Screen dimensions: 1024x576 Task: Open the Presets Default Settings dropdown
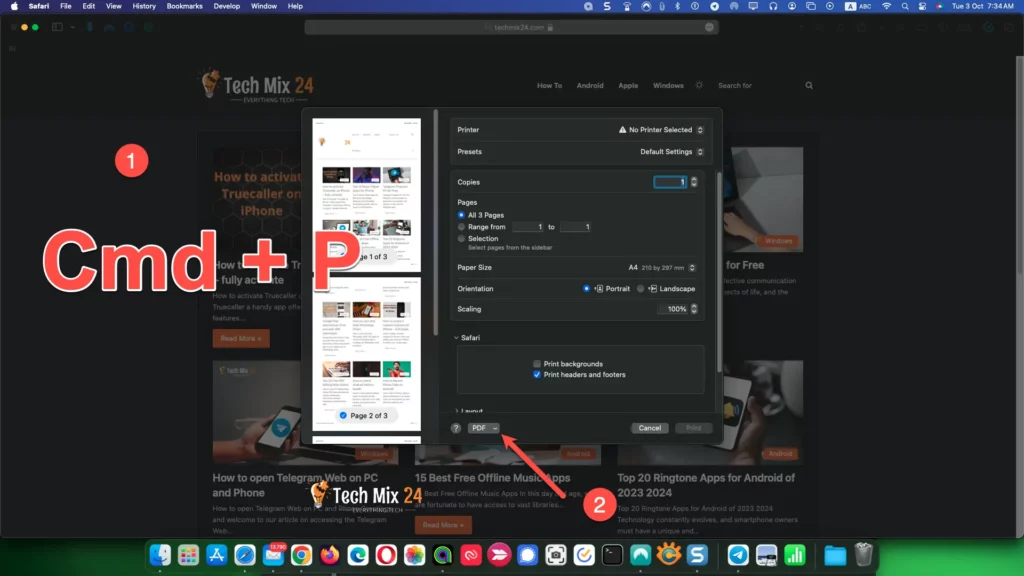671,152
